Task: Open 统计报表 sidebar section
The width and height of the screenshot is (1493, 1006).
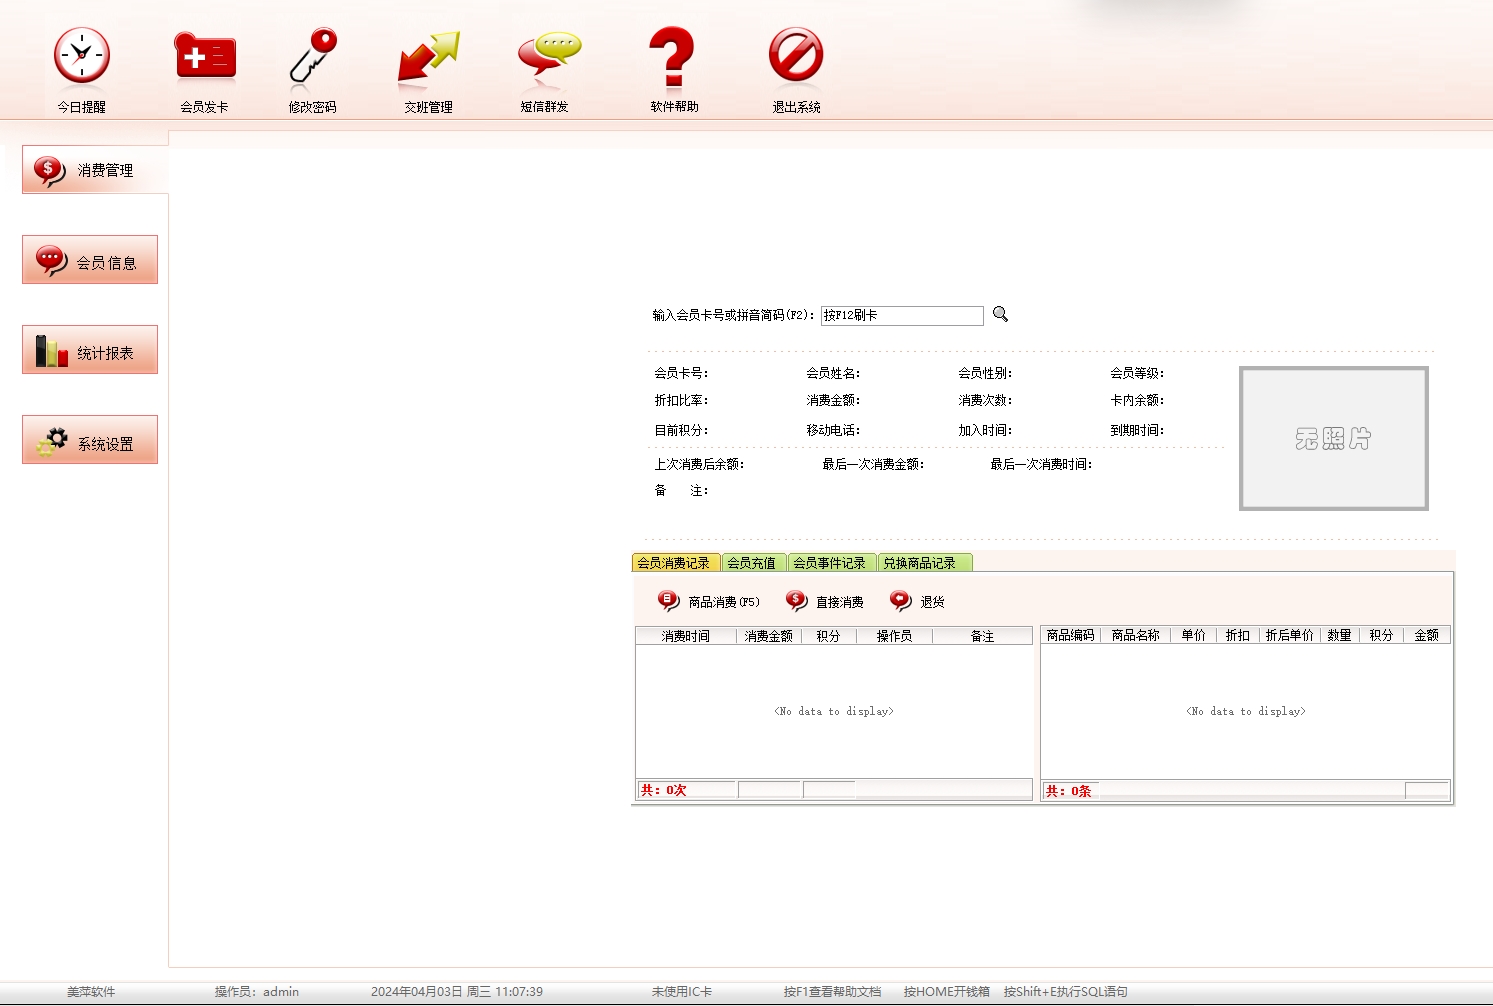Action: (90, 351)
